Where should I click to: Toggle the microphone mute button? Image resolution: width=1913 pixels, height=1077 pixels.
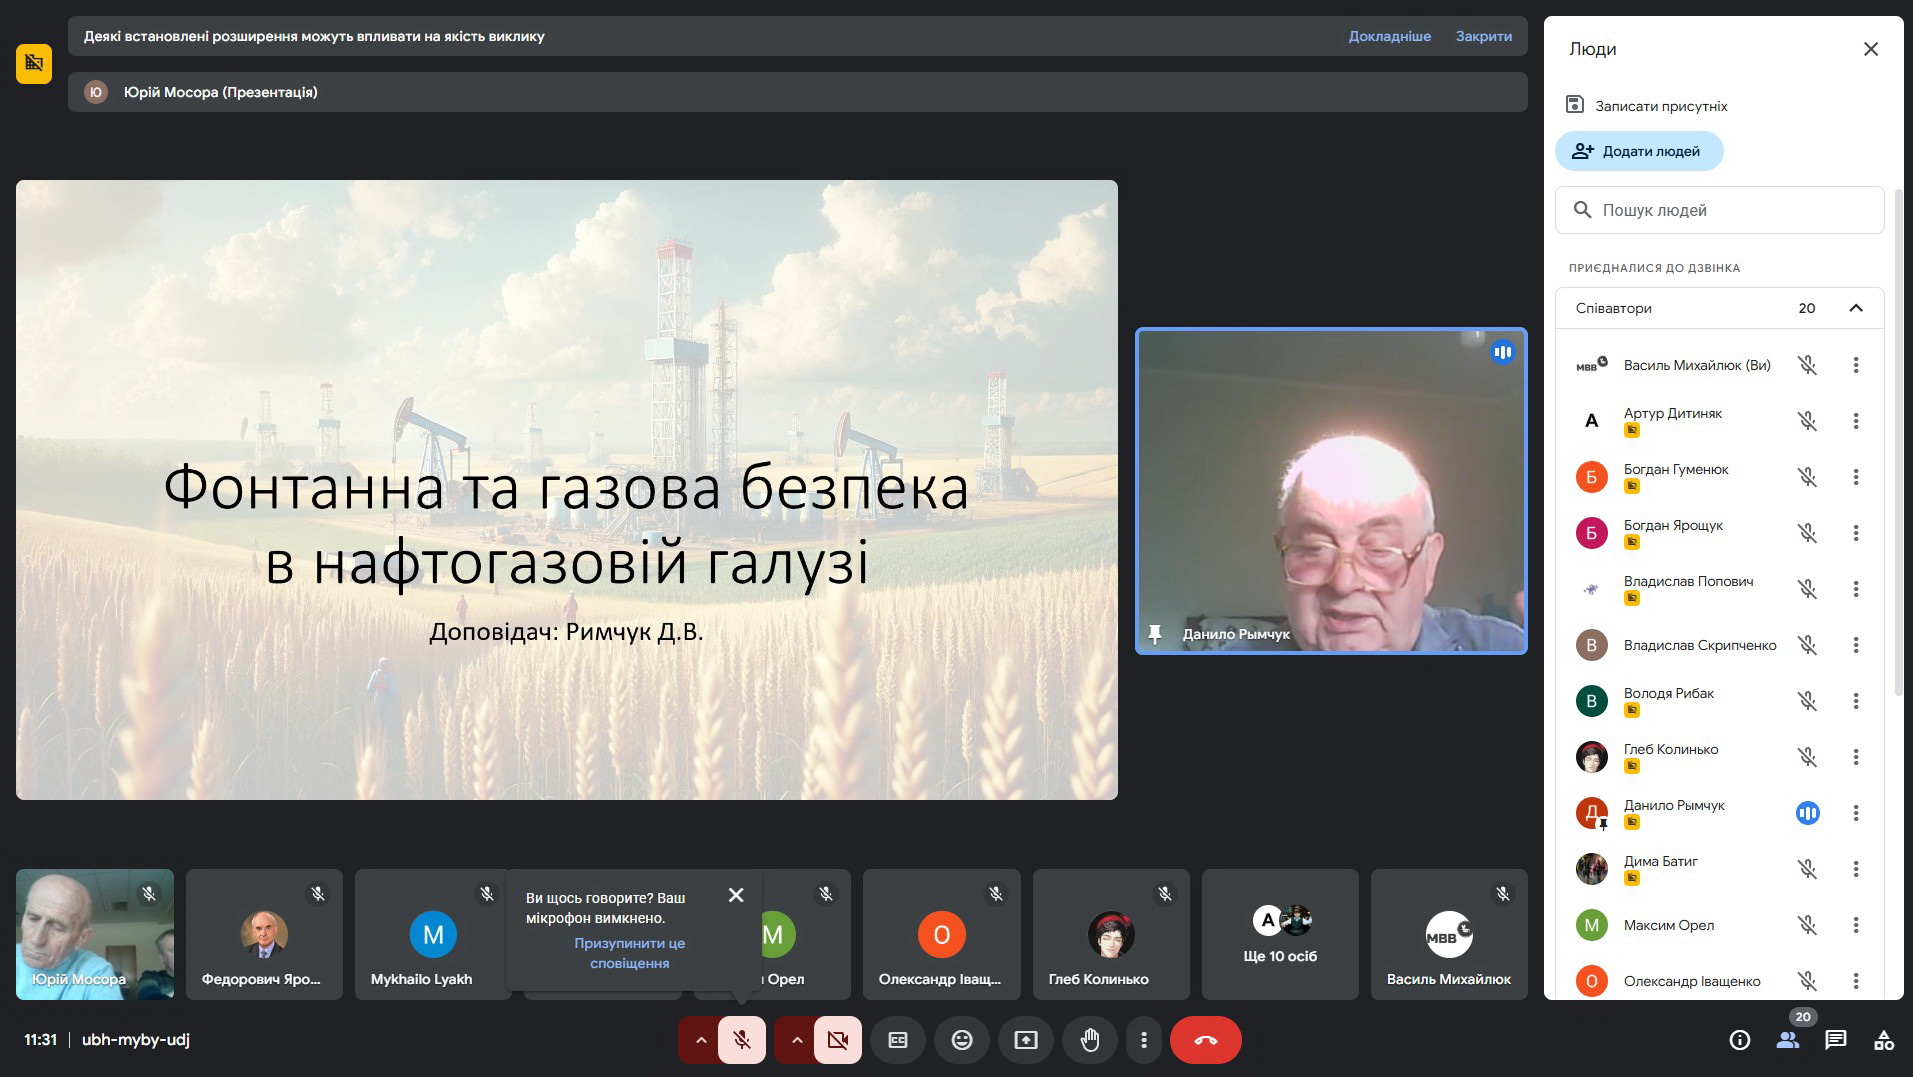(x=741, y=1040)
